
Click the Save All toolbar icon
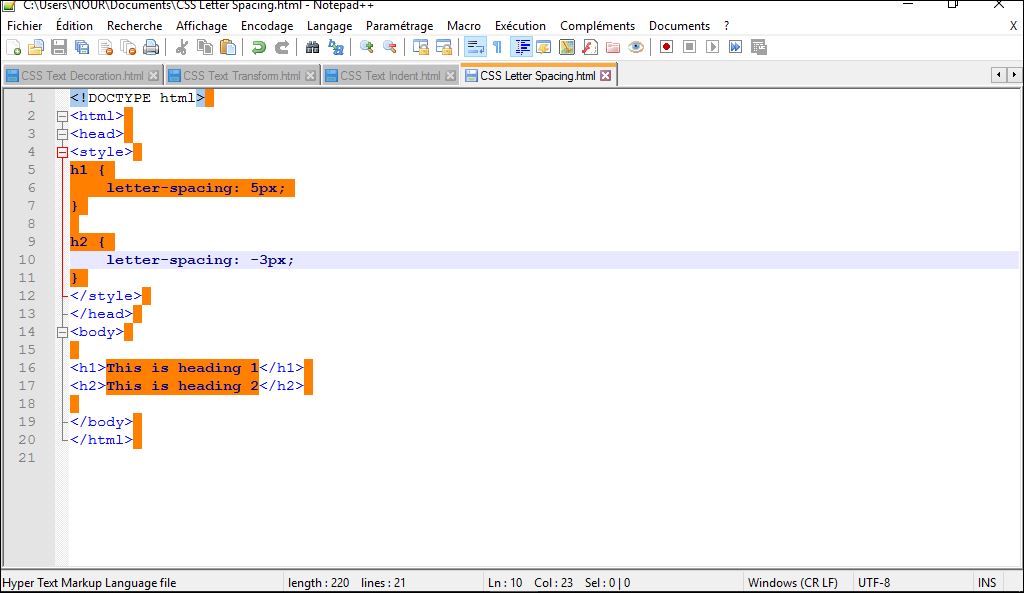[x=82, y=47]
